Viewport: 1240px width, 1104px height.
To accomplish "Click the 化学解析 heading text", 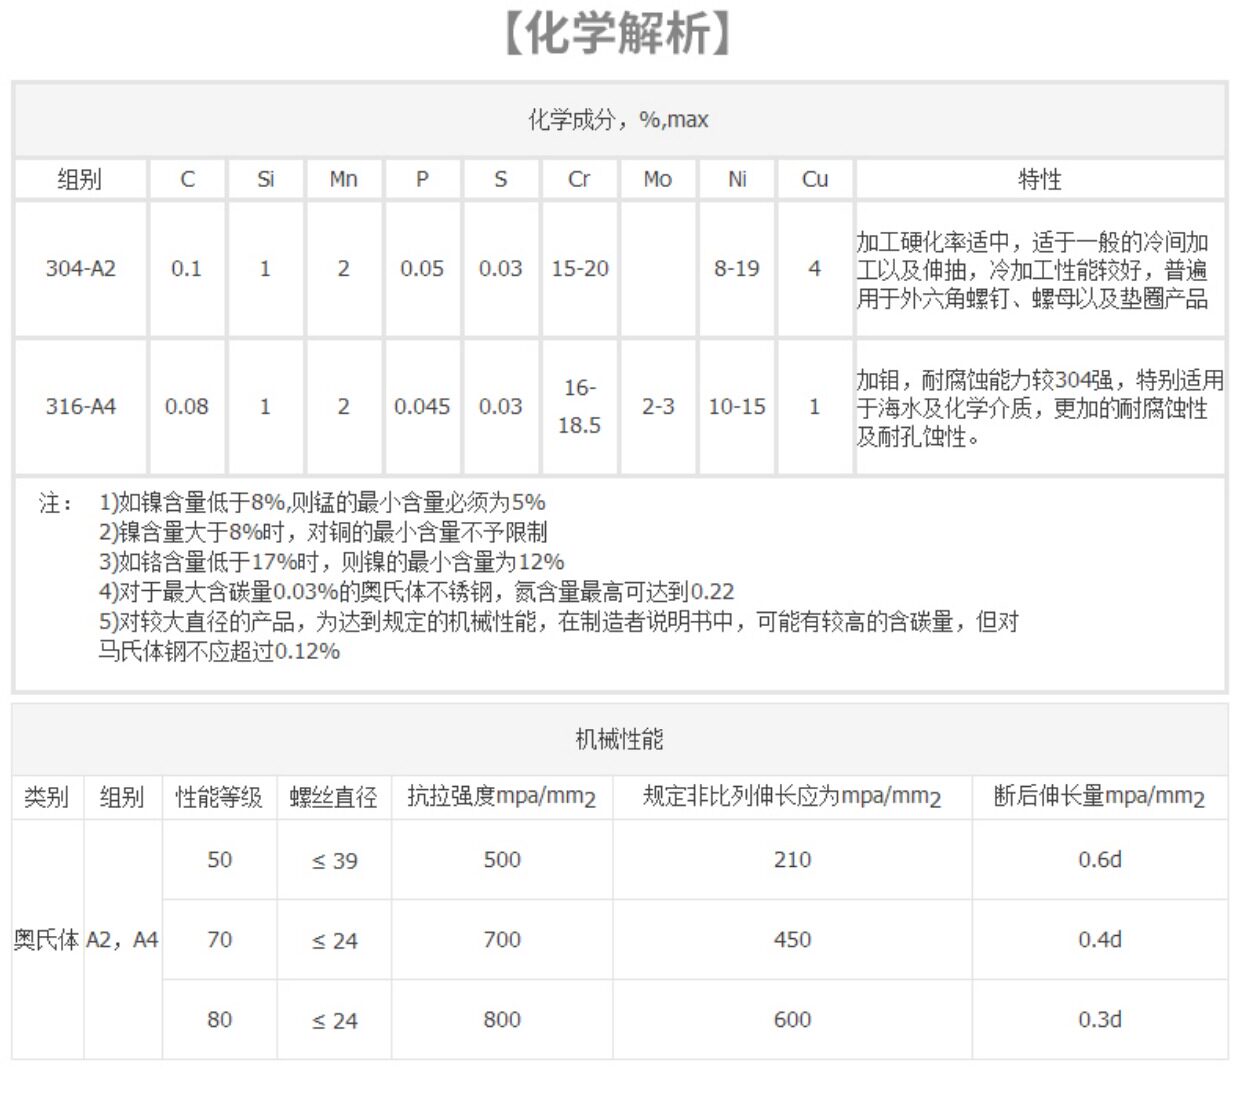I will point(619,33).
